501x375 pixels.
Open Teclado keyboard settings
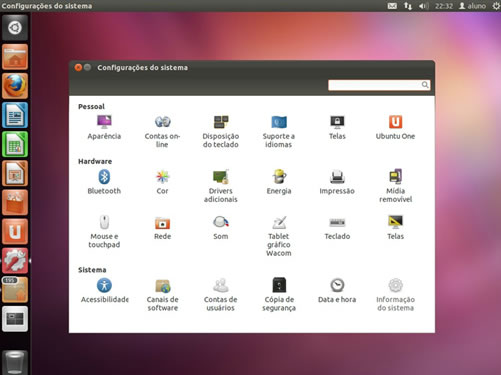click(x=337, y=228)
